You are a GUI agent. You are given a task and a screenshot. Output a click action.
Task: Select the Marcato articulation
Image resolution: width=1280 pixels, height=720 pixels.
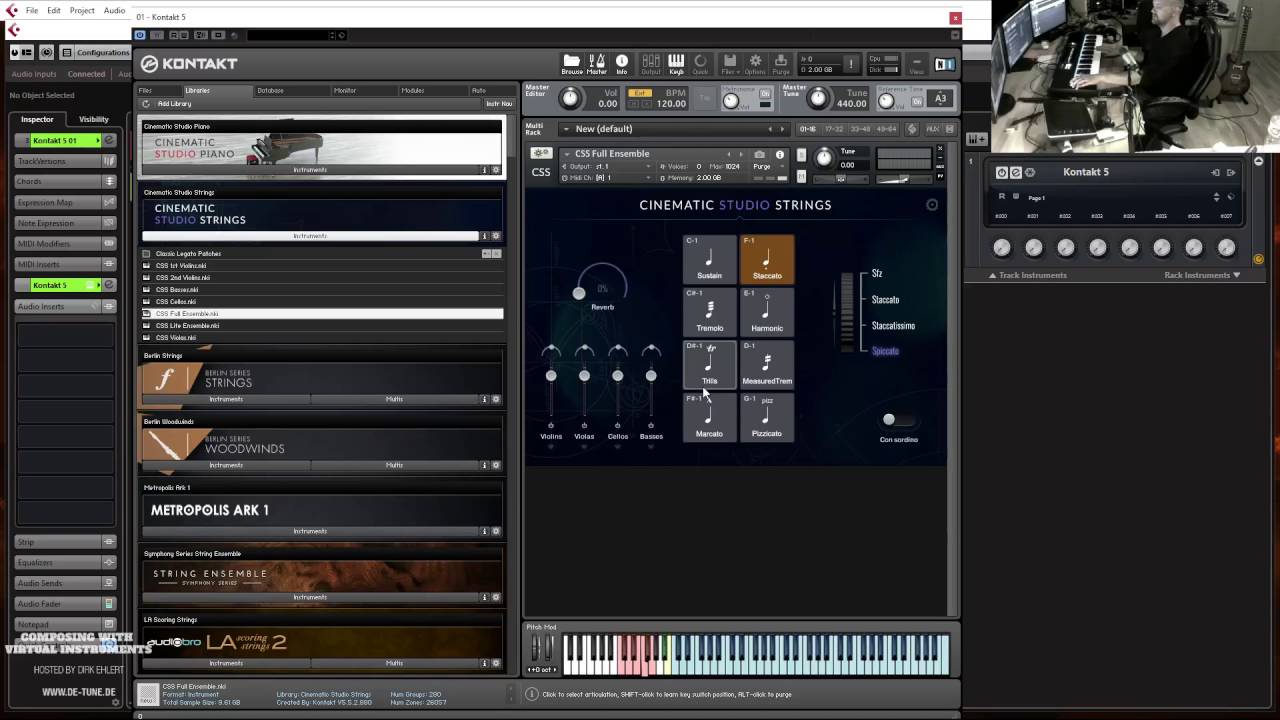pos(709,418)
